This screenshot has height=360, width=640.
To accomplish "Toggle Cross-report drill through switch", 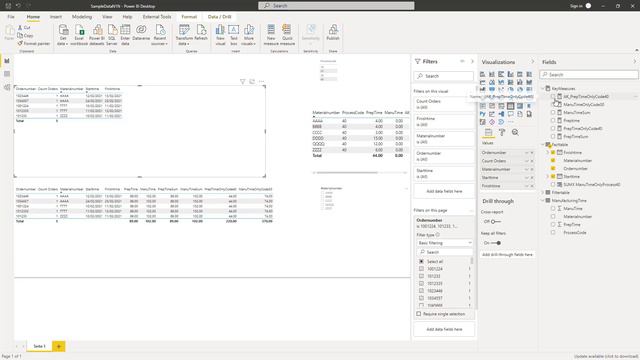I will click(x=495, y=222).
